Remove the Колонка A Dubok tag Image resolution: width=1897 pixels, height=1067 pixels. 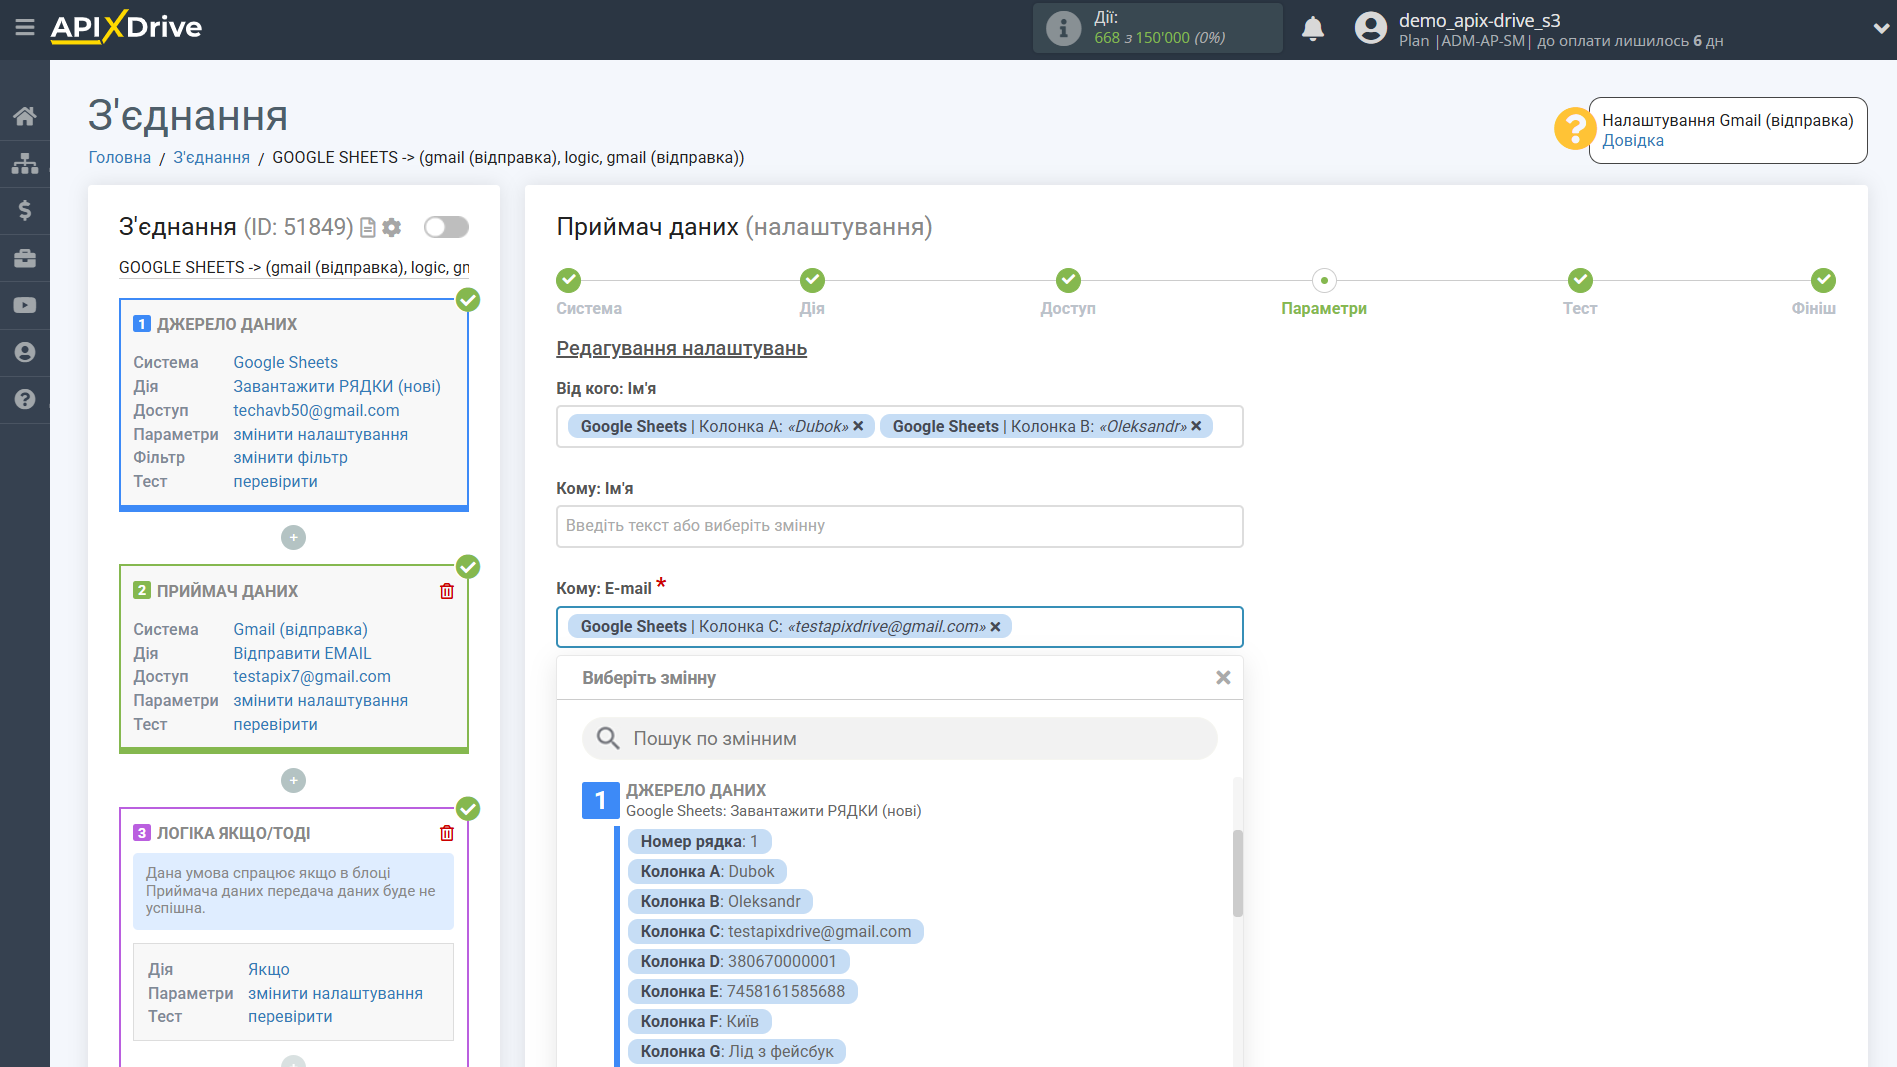point(858,426)
